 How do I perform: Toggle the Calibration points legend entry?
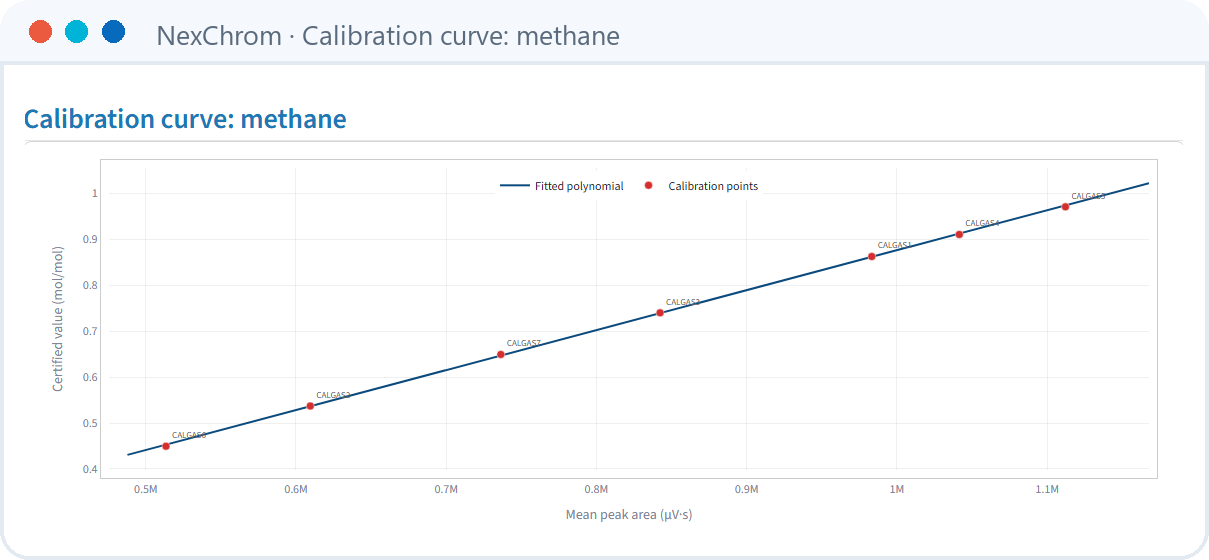(701, 186)
